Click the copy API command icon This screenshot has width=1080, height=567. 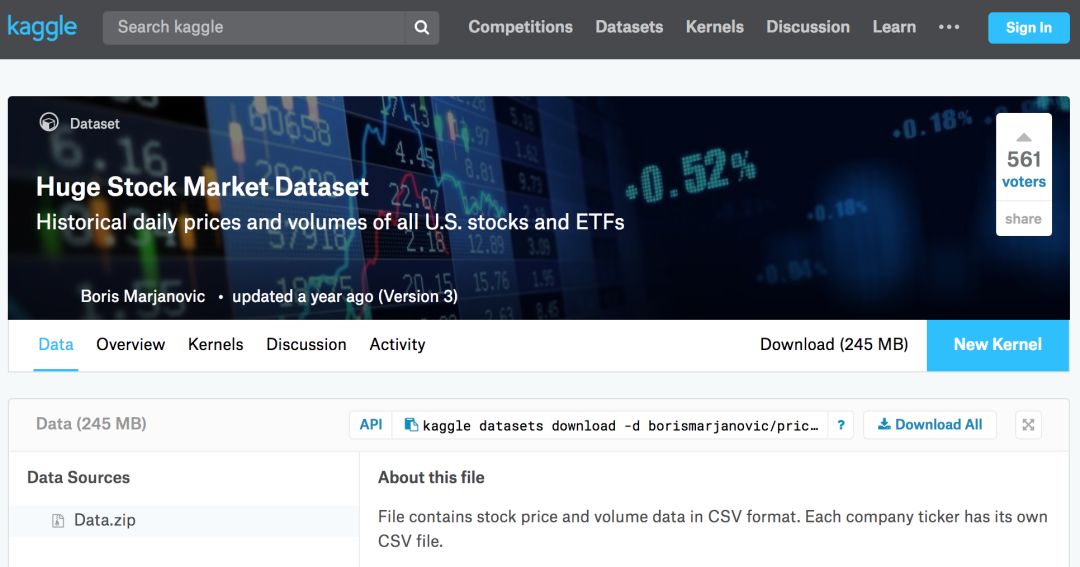point(410,425)
